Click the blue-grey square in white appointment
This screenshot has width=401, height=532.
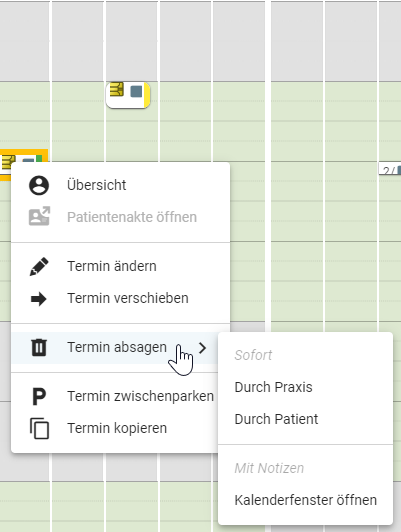coord(136,92)
